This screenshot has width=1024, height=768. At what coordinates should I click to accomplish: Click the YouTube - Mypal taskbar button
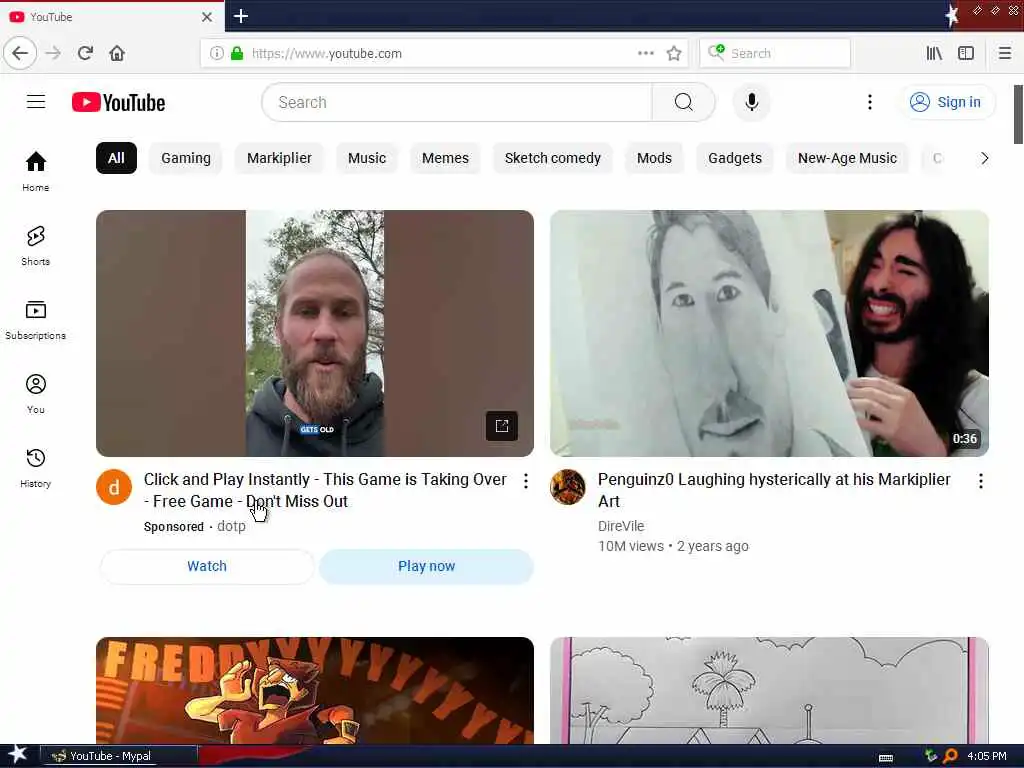coord(119,756)
